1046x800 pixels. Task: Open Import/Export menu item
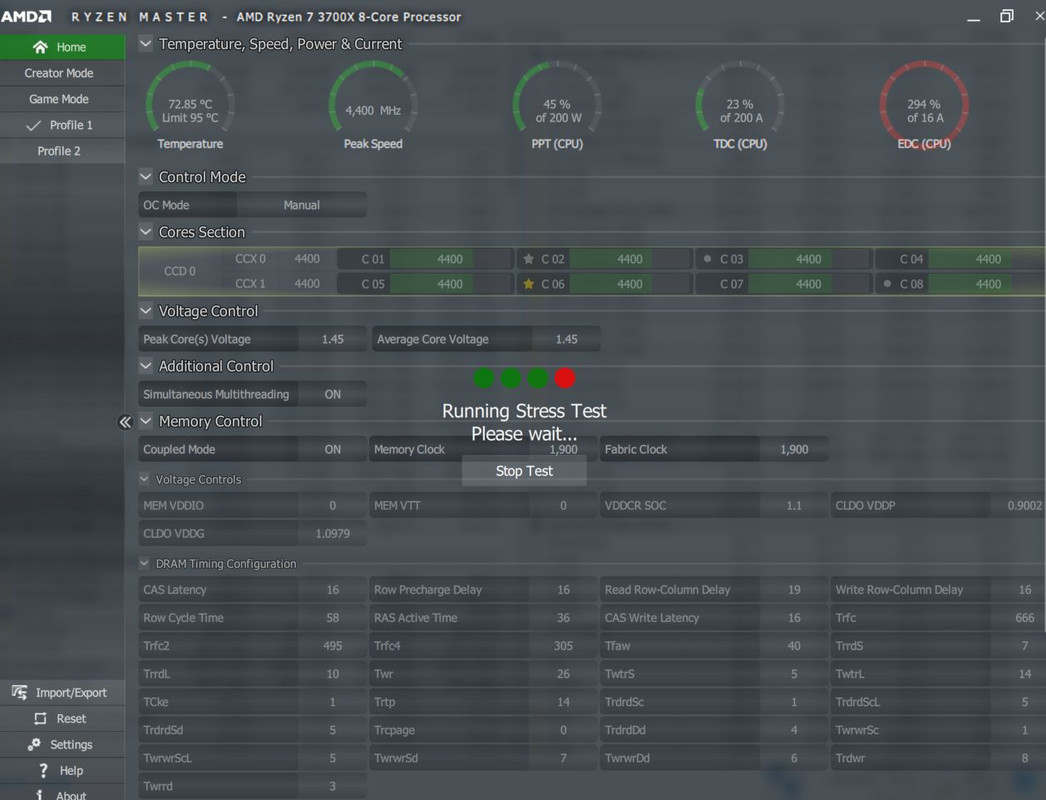[63, 693]
